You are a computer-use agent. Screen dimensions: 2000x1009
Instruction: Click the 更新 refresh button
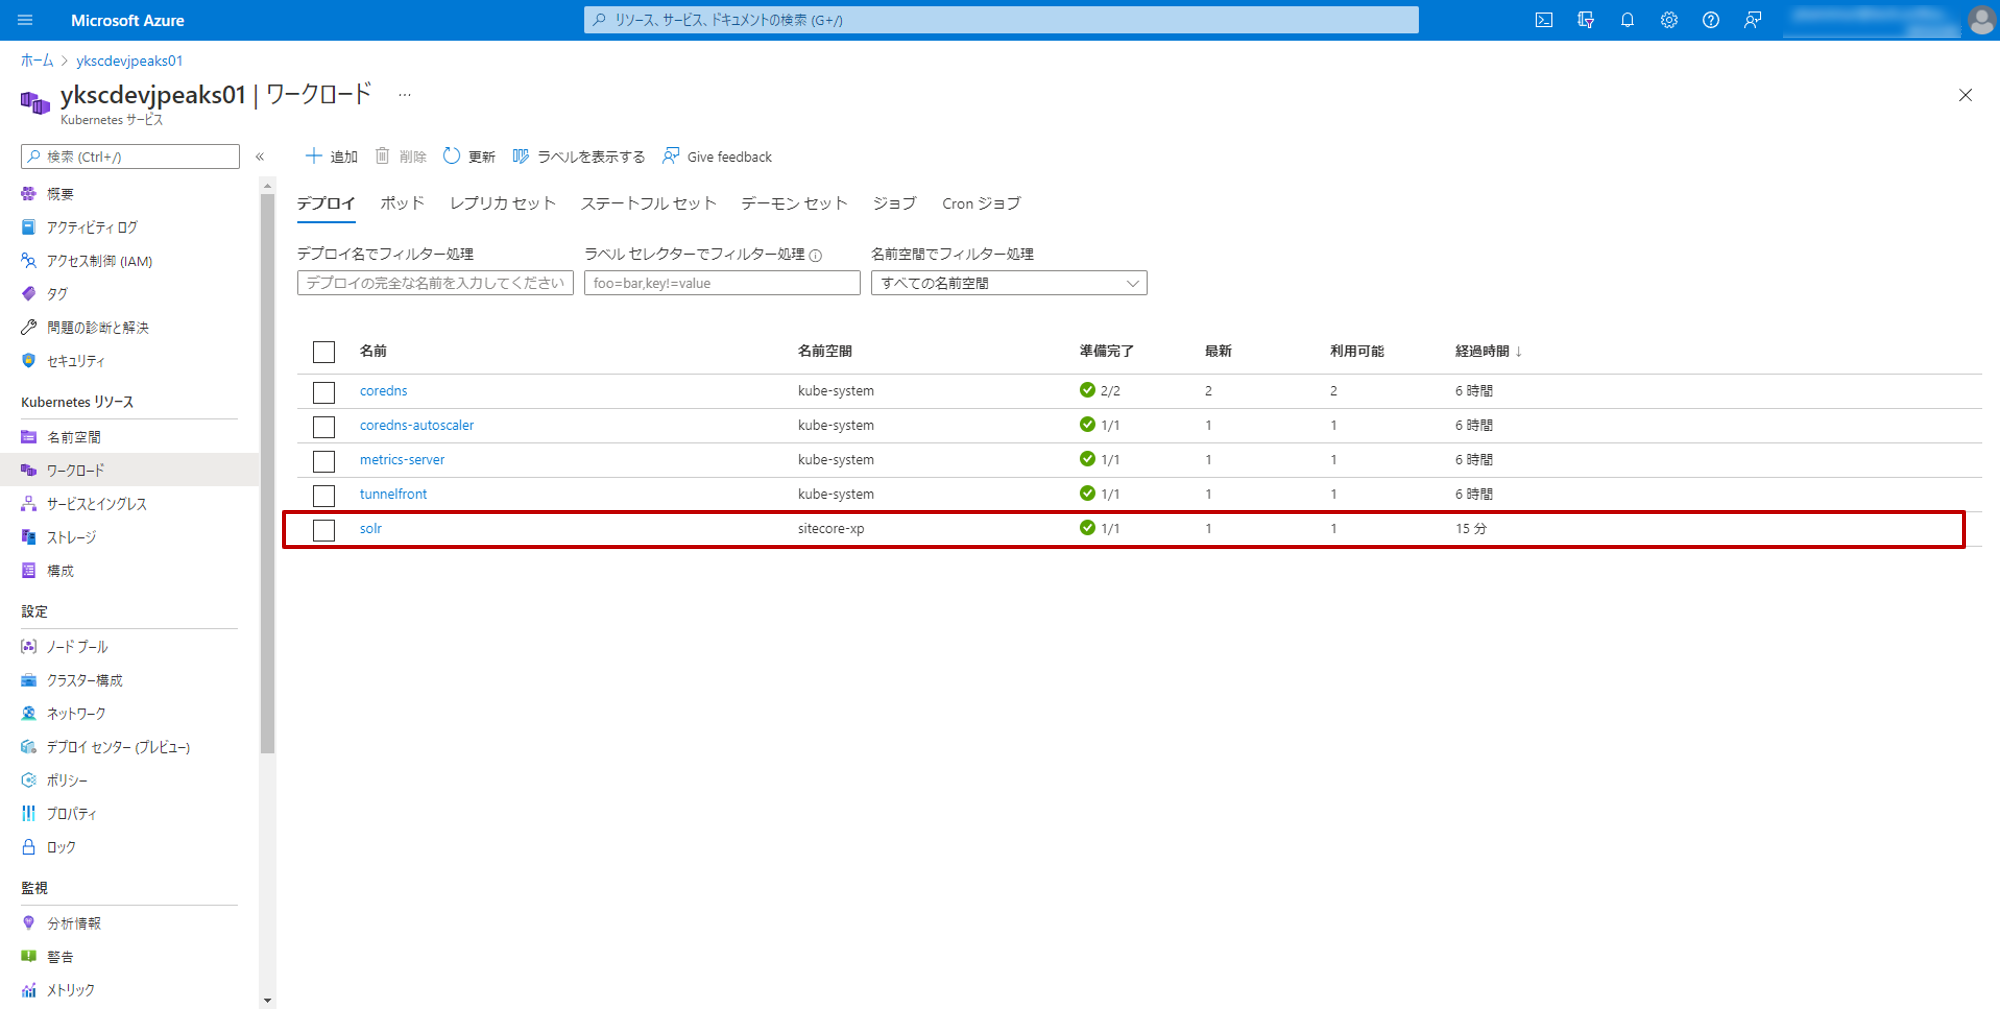[x=469, y=157]
